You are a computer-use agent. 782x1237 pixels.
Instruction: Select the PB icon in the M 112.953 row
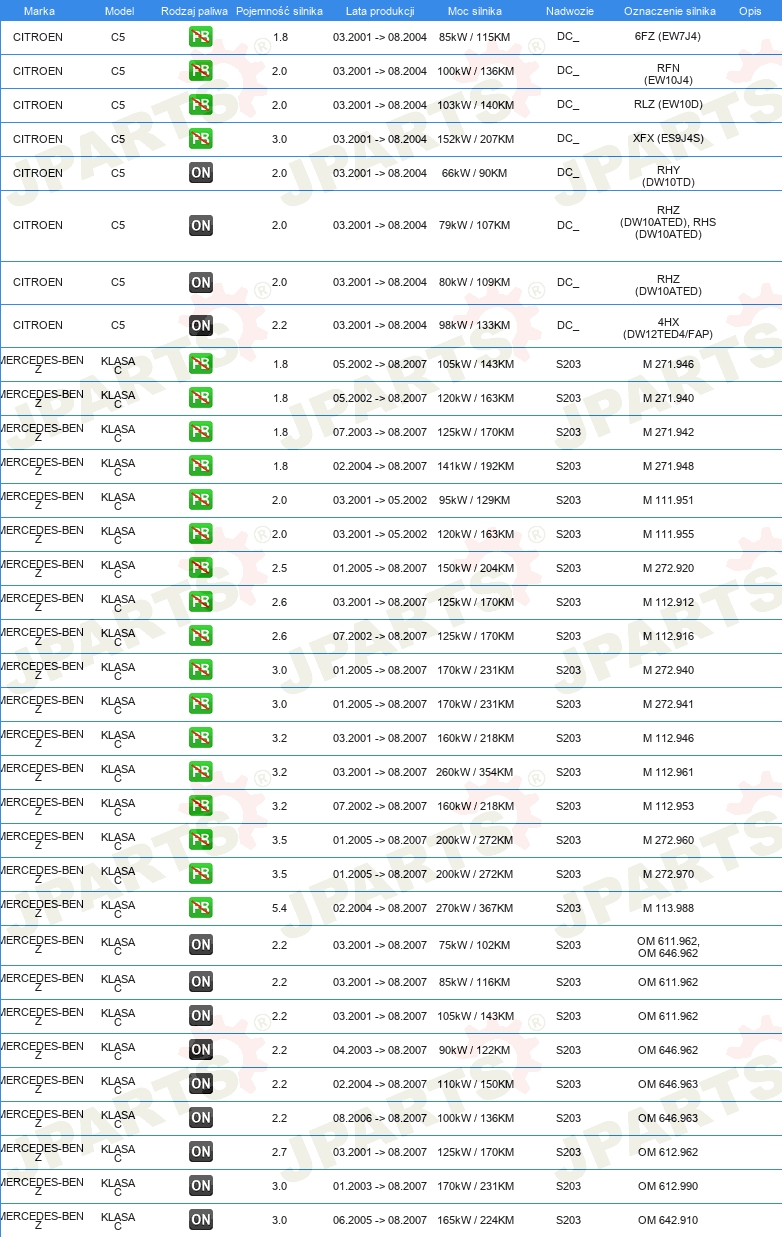tap(201, 806)
